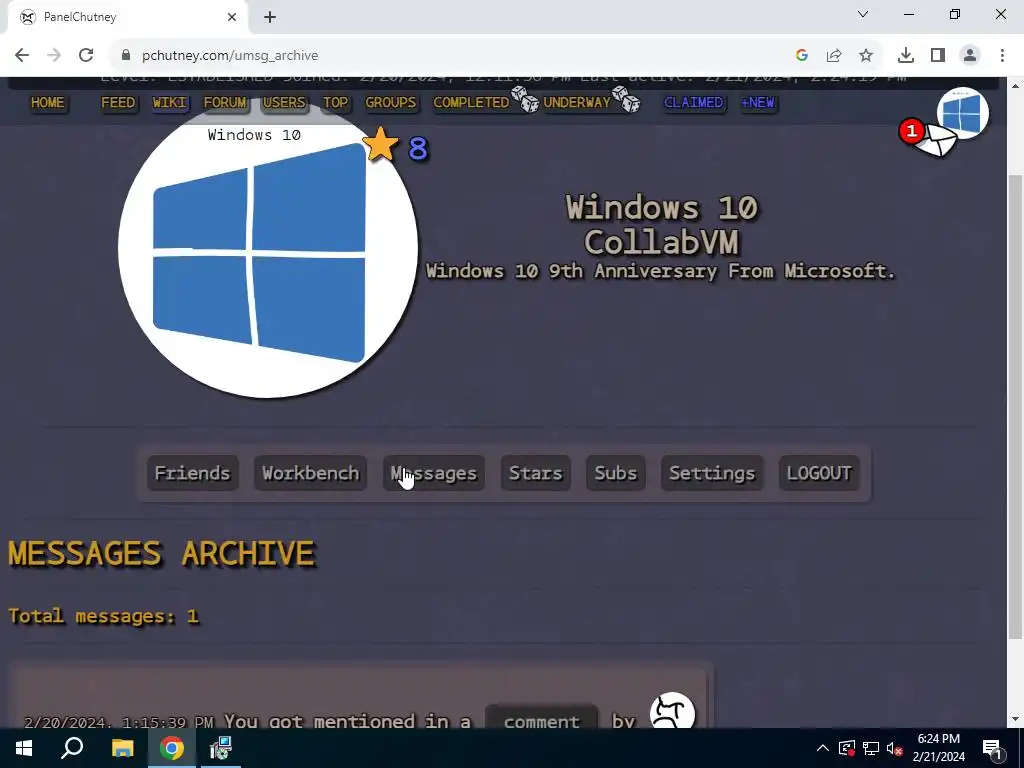
Task: Click the +NEW nav link
Action: point(758,103)
